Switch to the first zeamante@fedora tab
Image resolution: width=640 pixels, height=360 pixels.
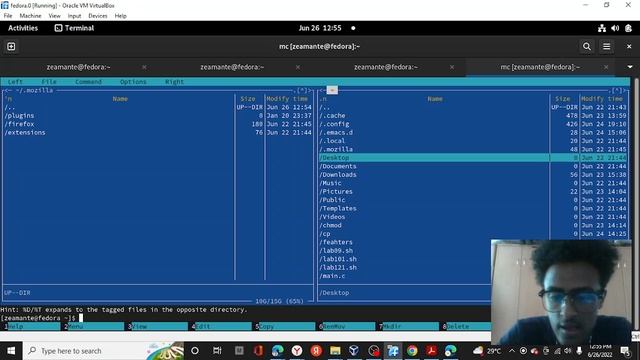pyautogui.click(x=78, y=67)
